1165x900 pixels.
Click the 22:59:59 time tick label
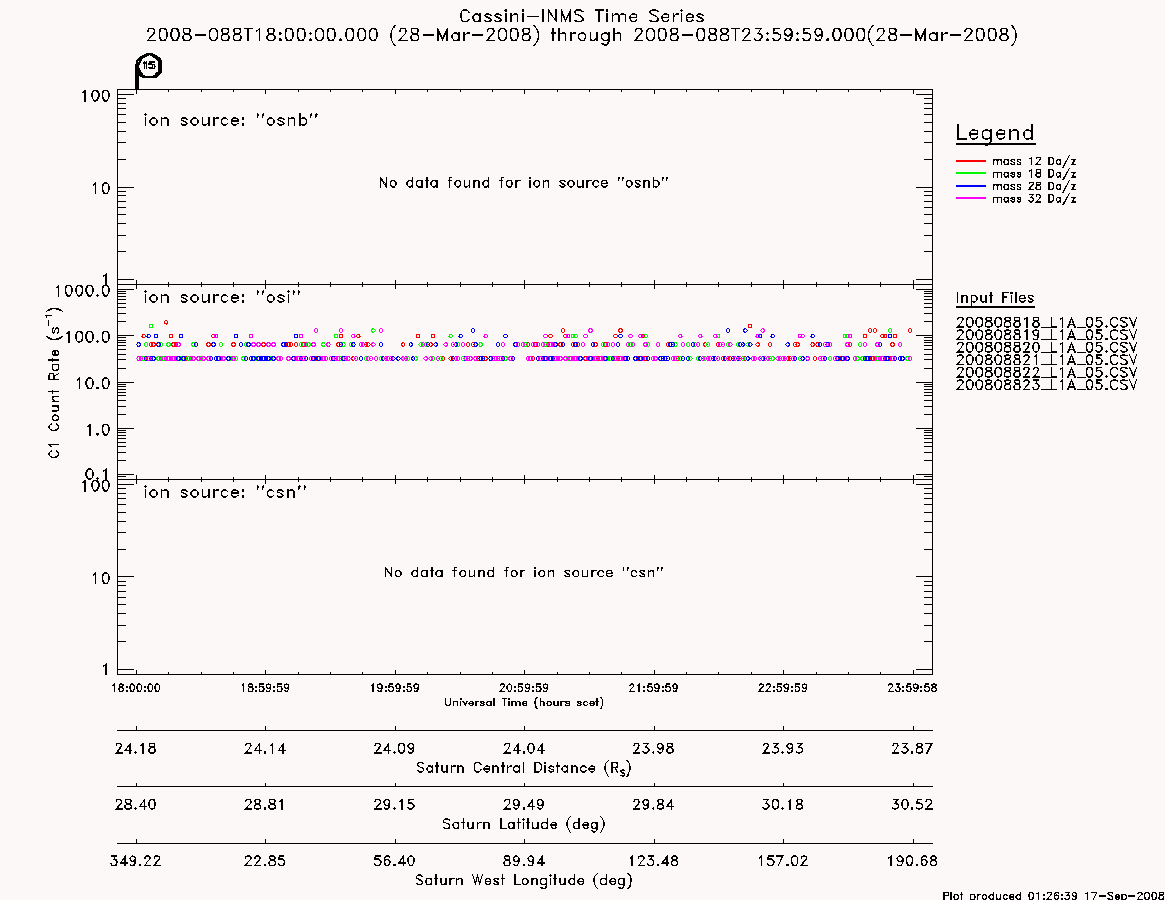783,688
